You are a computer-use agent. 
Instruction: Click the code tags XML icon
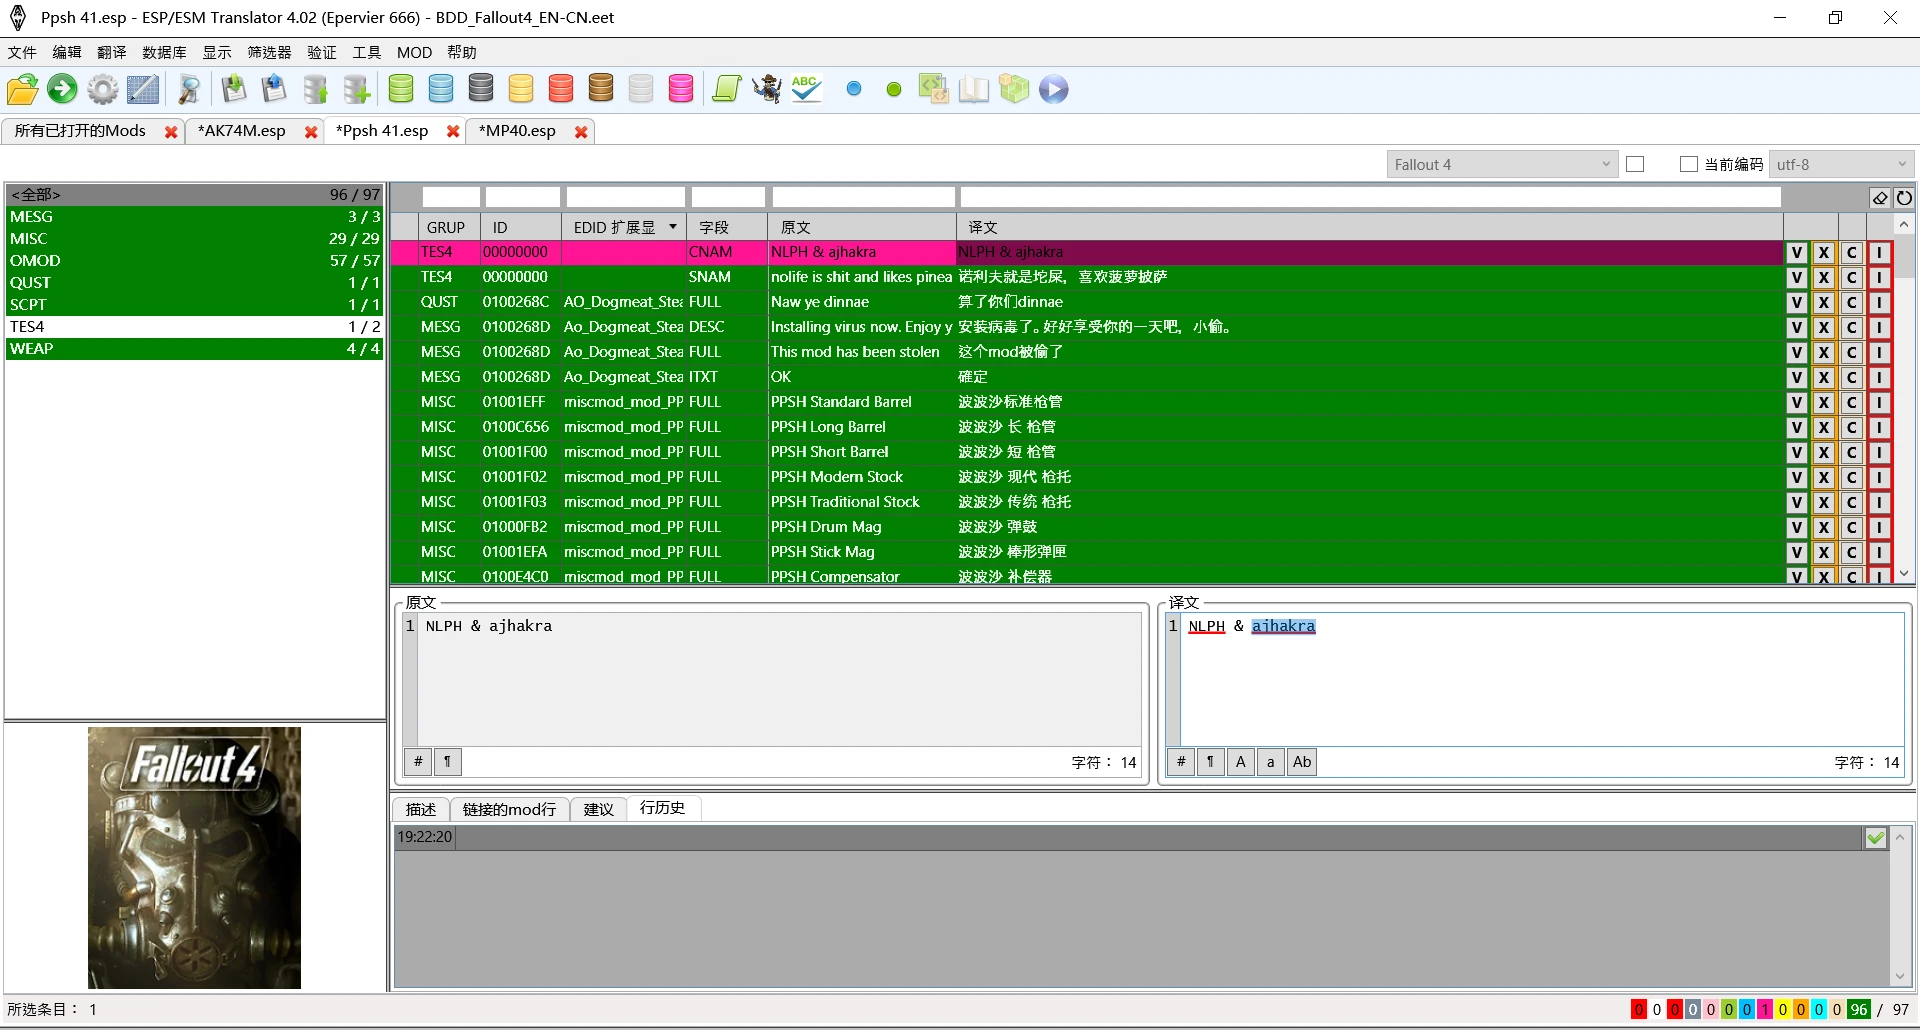click(x=934, y=89)
